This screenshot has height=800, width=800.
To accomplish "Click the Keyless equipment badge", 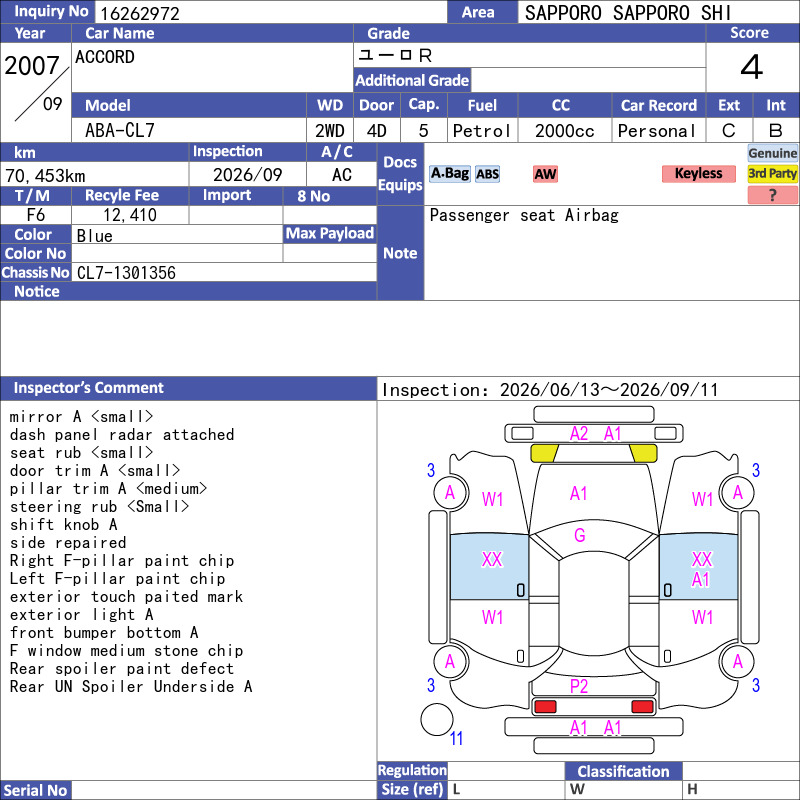I will pos(698,174).
